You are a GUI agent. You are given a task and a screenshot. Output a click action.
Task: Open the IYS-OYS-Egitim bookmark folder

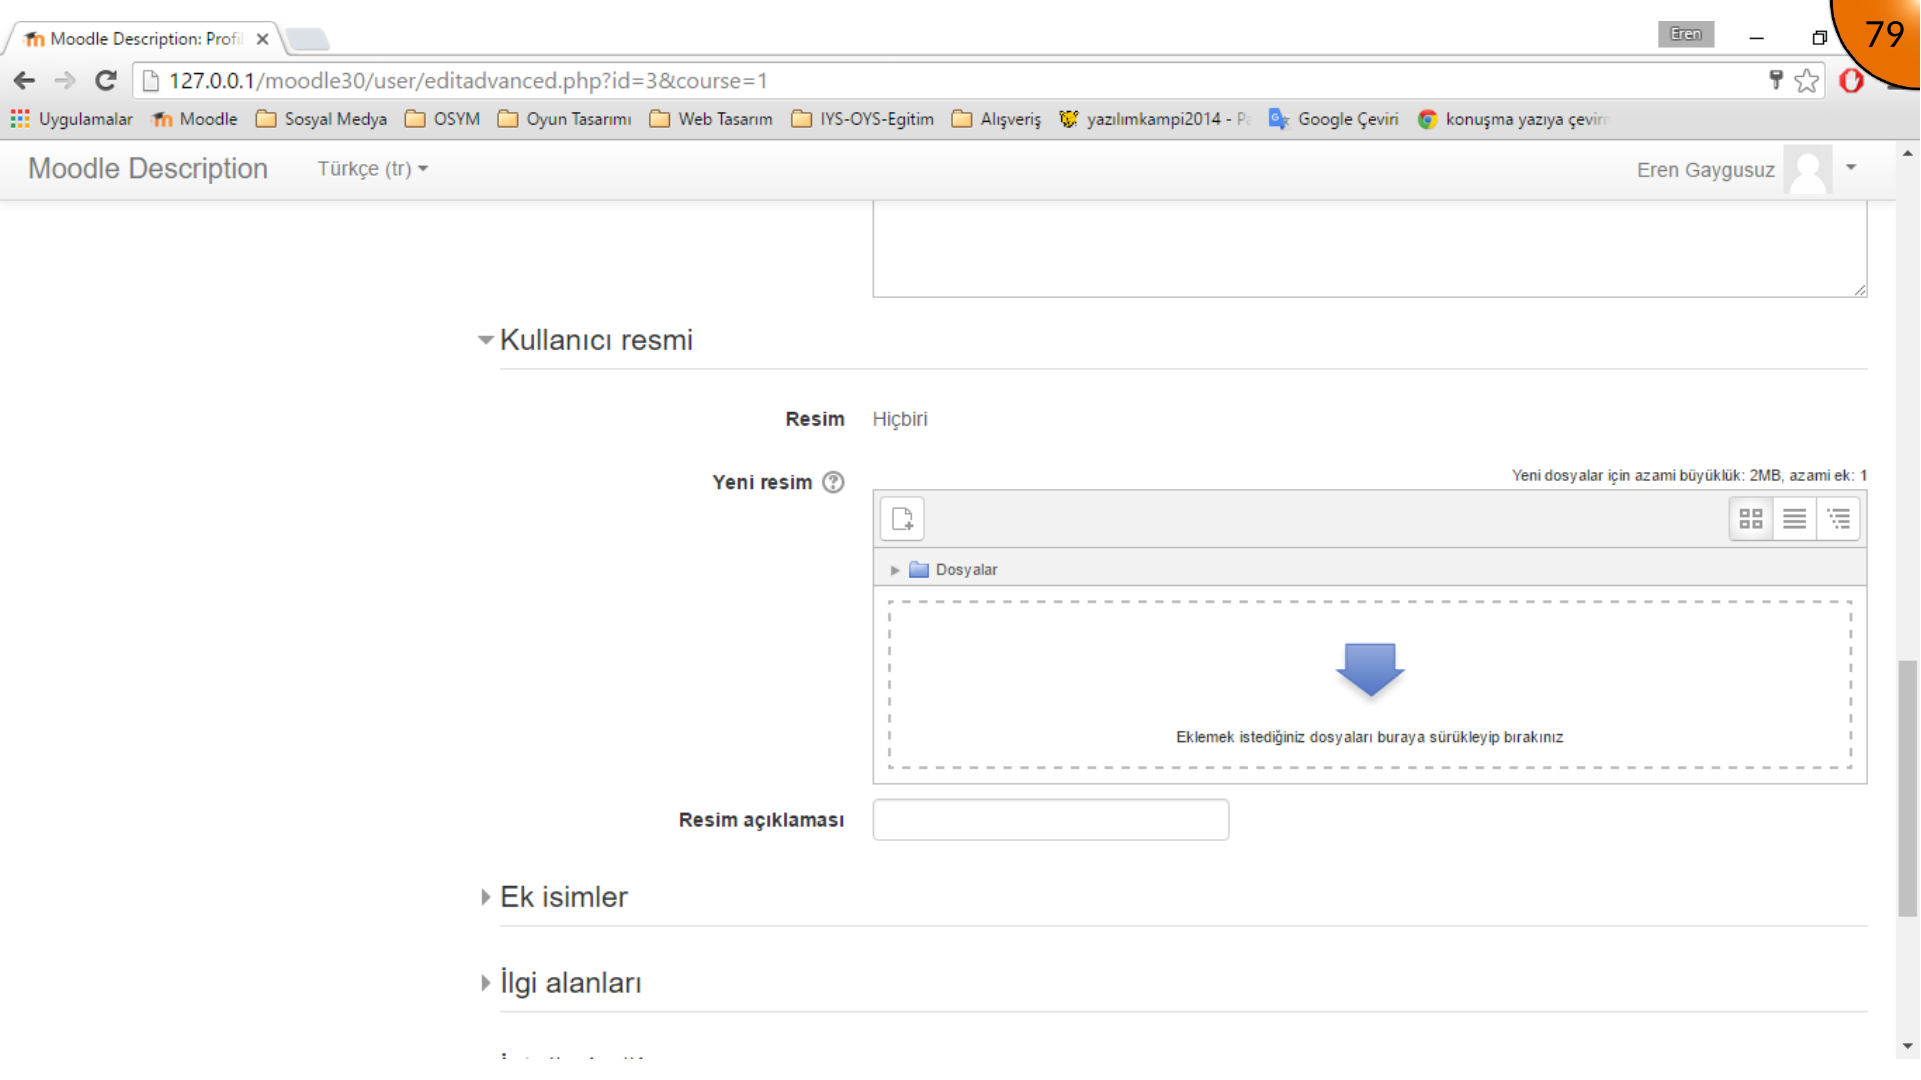pos(862,119)
